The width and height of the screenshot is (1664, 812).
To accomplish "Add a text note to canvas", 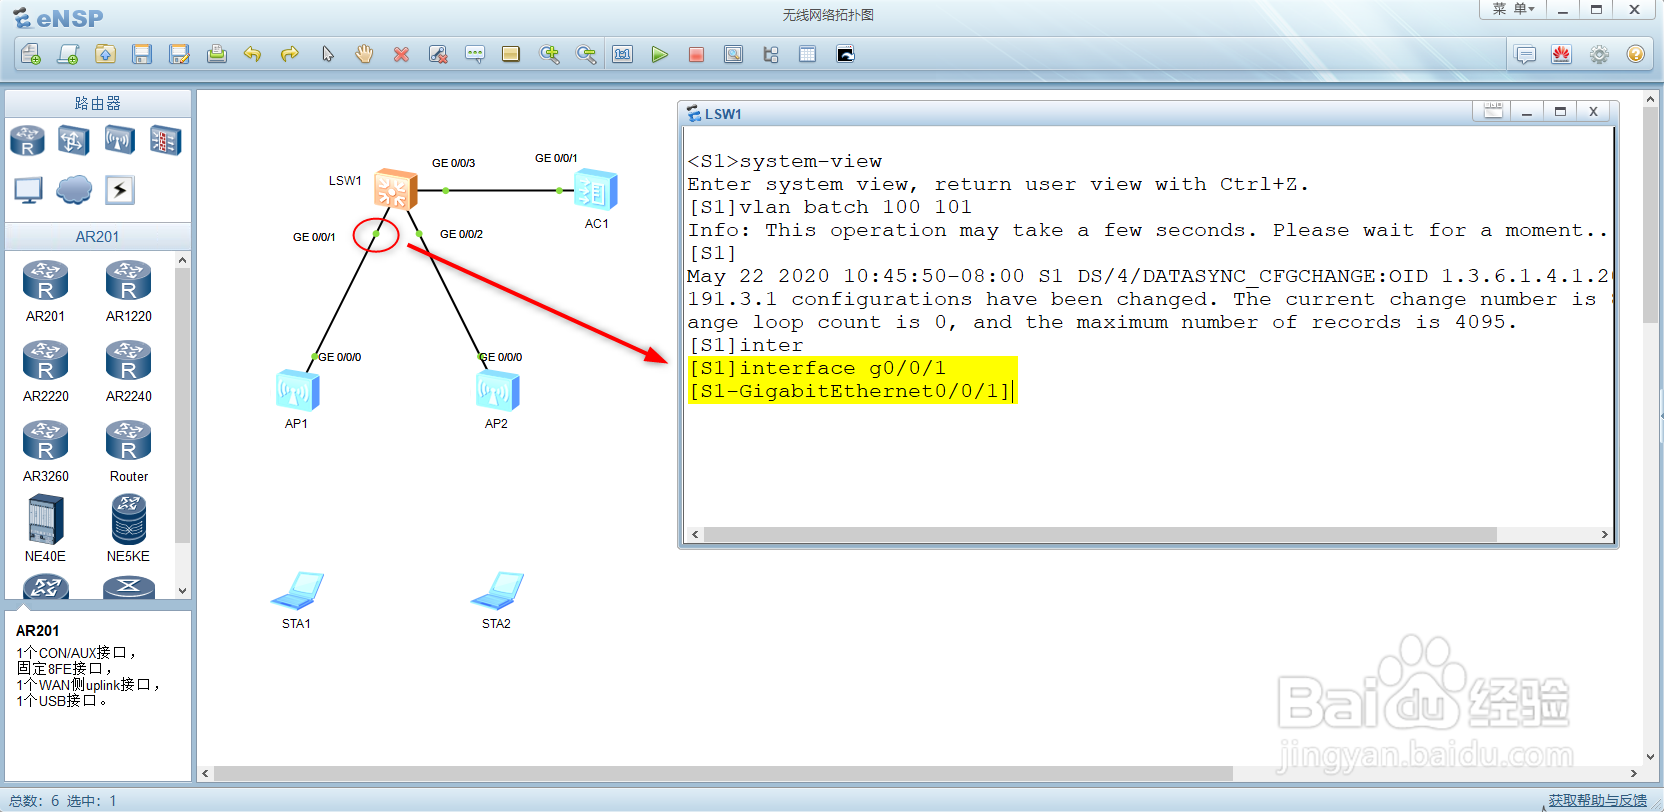I will tap(475, 54).
